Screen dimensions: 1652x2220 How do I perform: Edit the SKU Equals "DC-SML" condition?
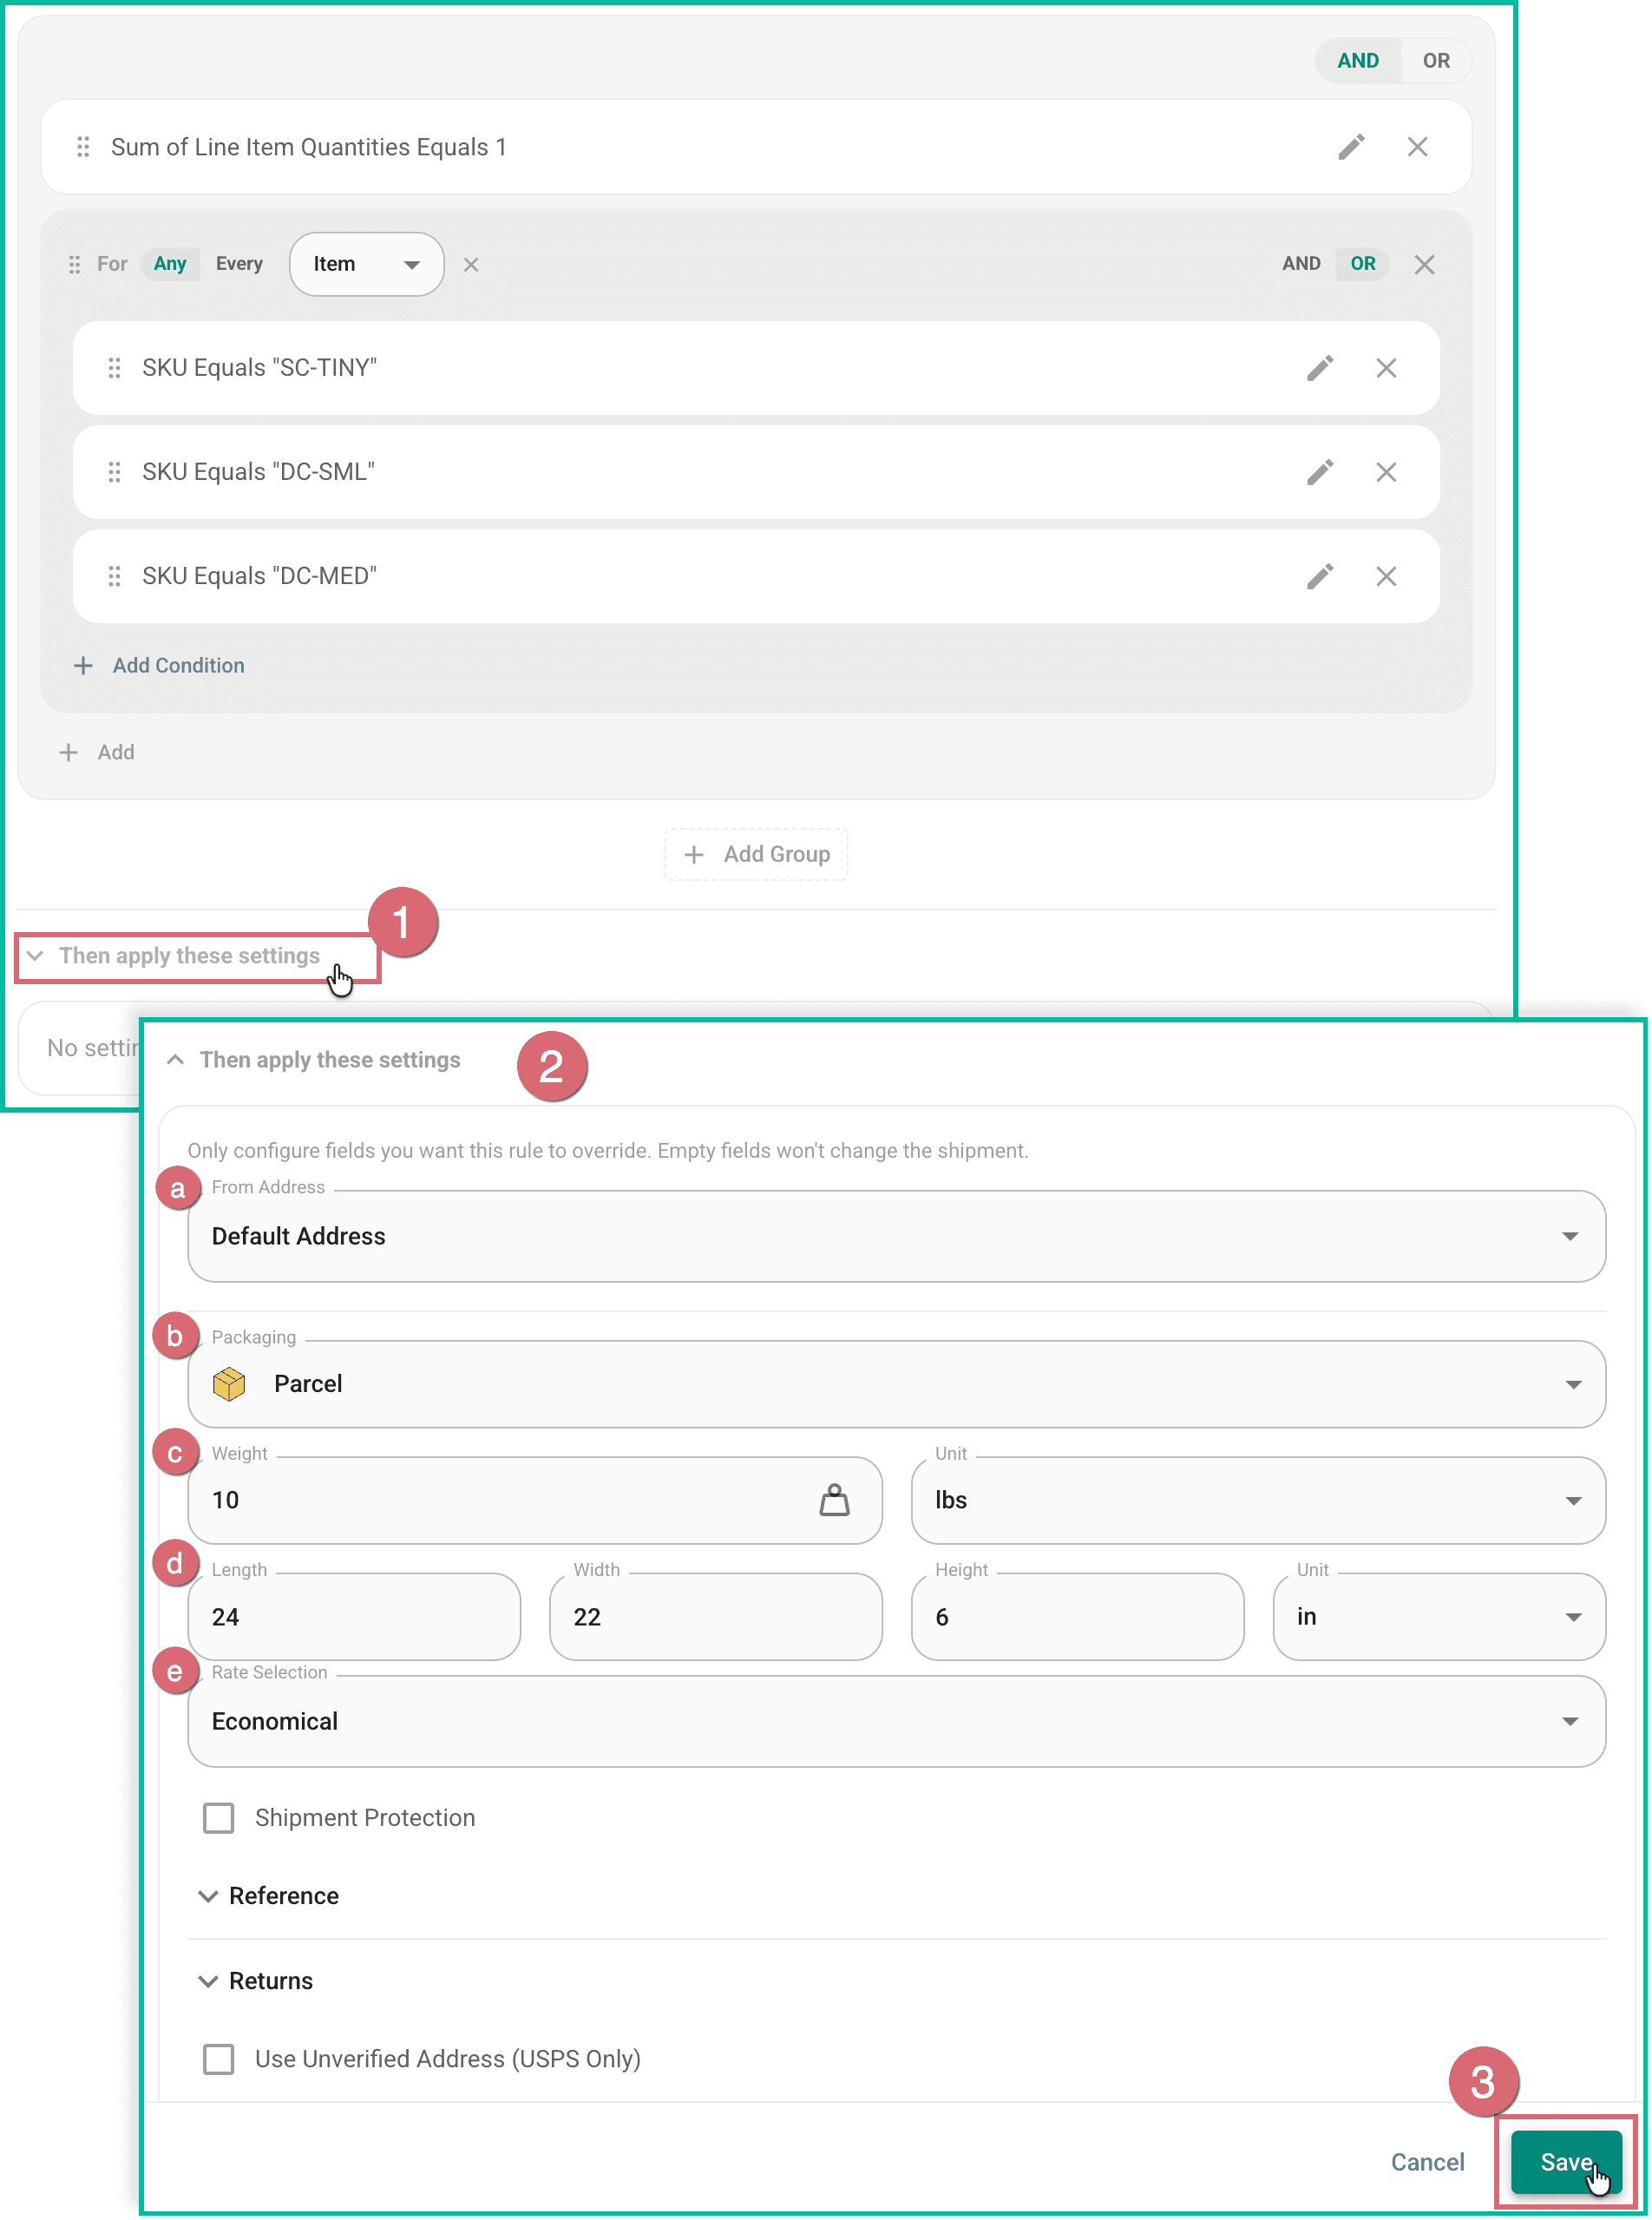1320,472
